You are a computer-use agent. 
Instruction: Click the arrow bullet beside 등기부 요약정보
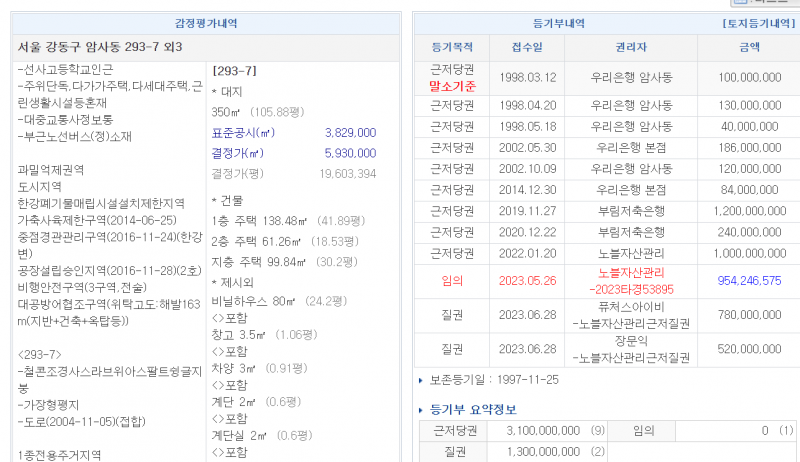coord(420,410)
